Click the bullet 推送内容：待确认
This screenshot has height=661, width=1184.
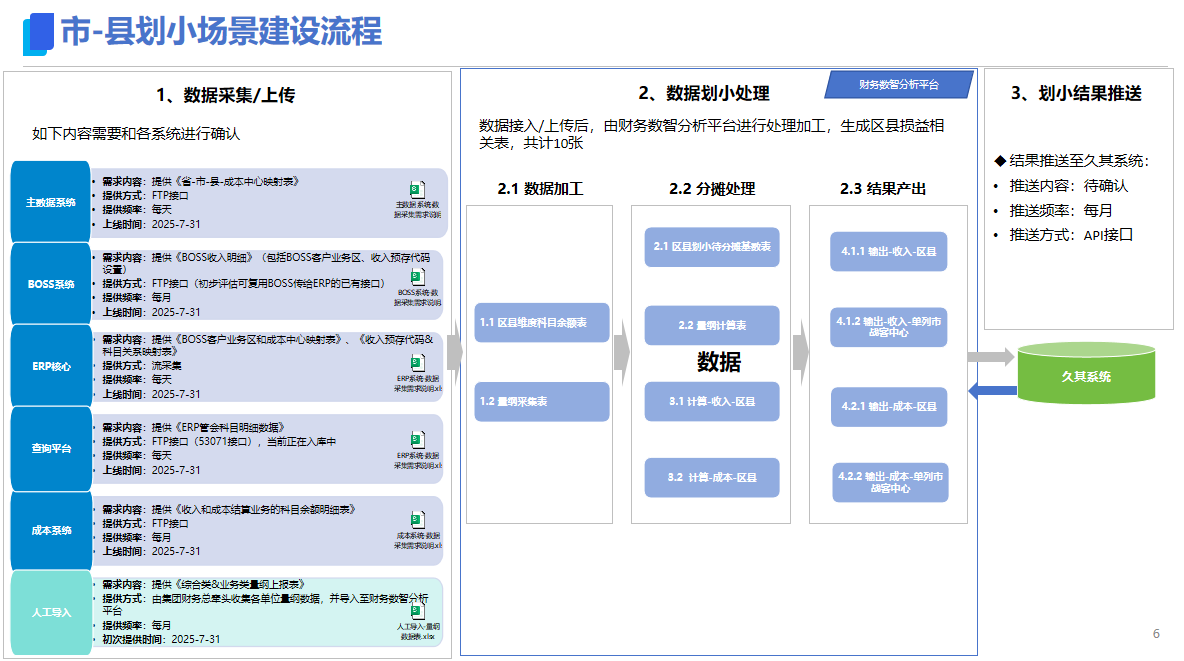point(1068,186)
